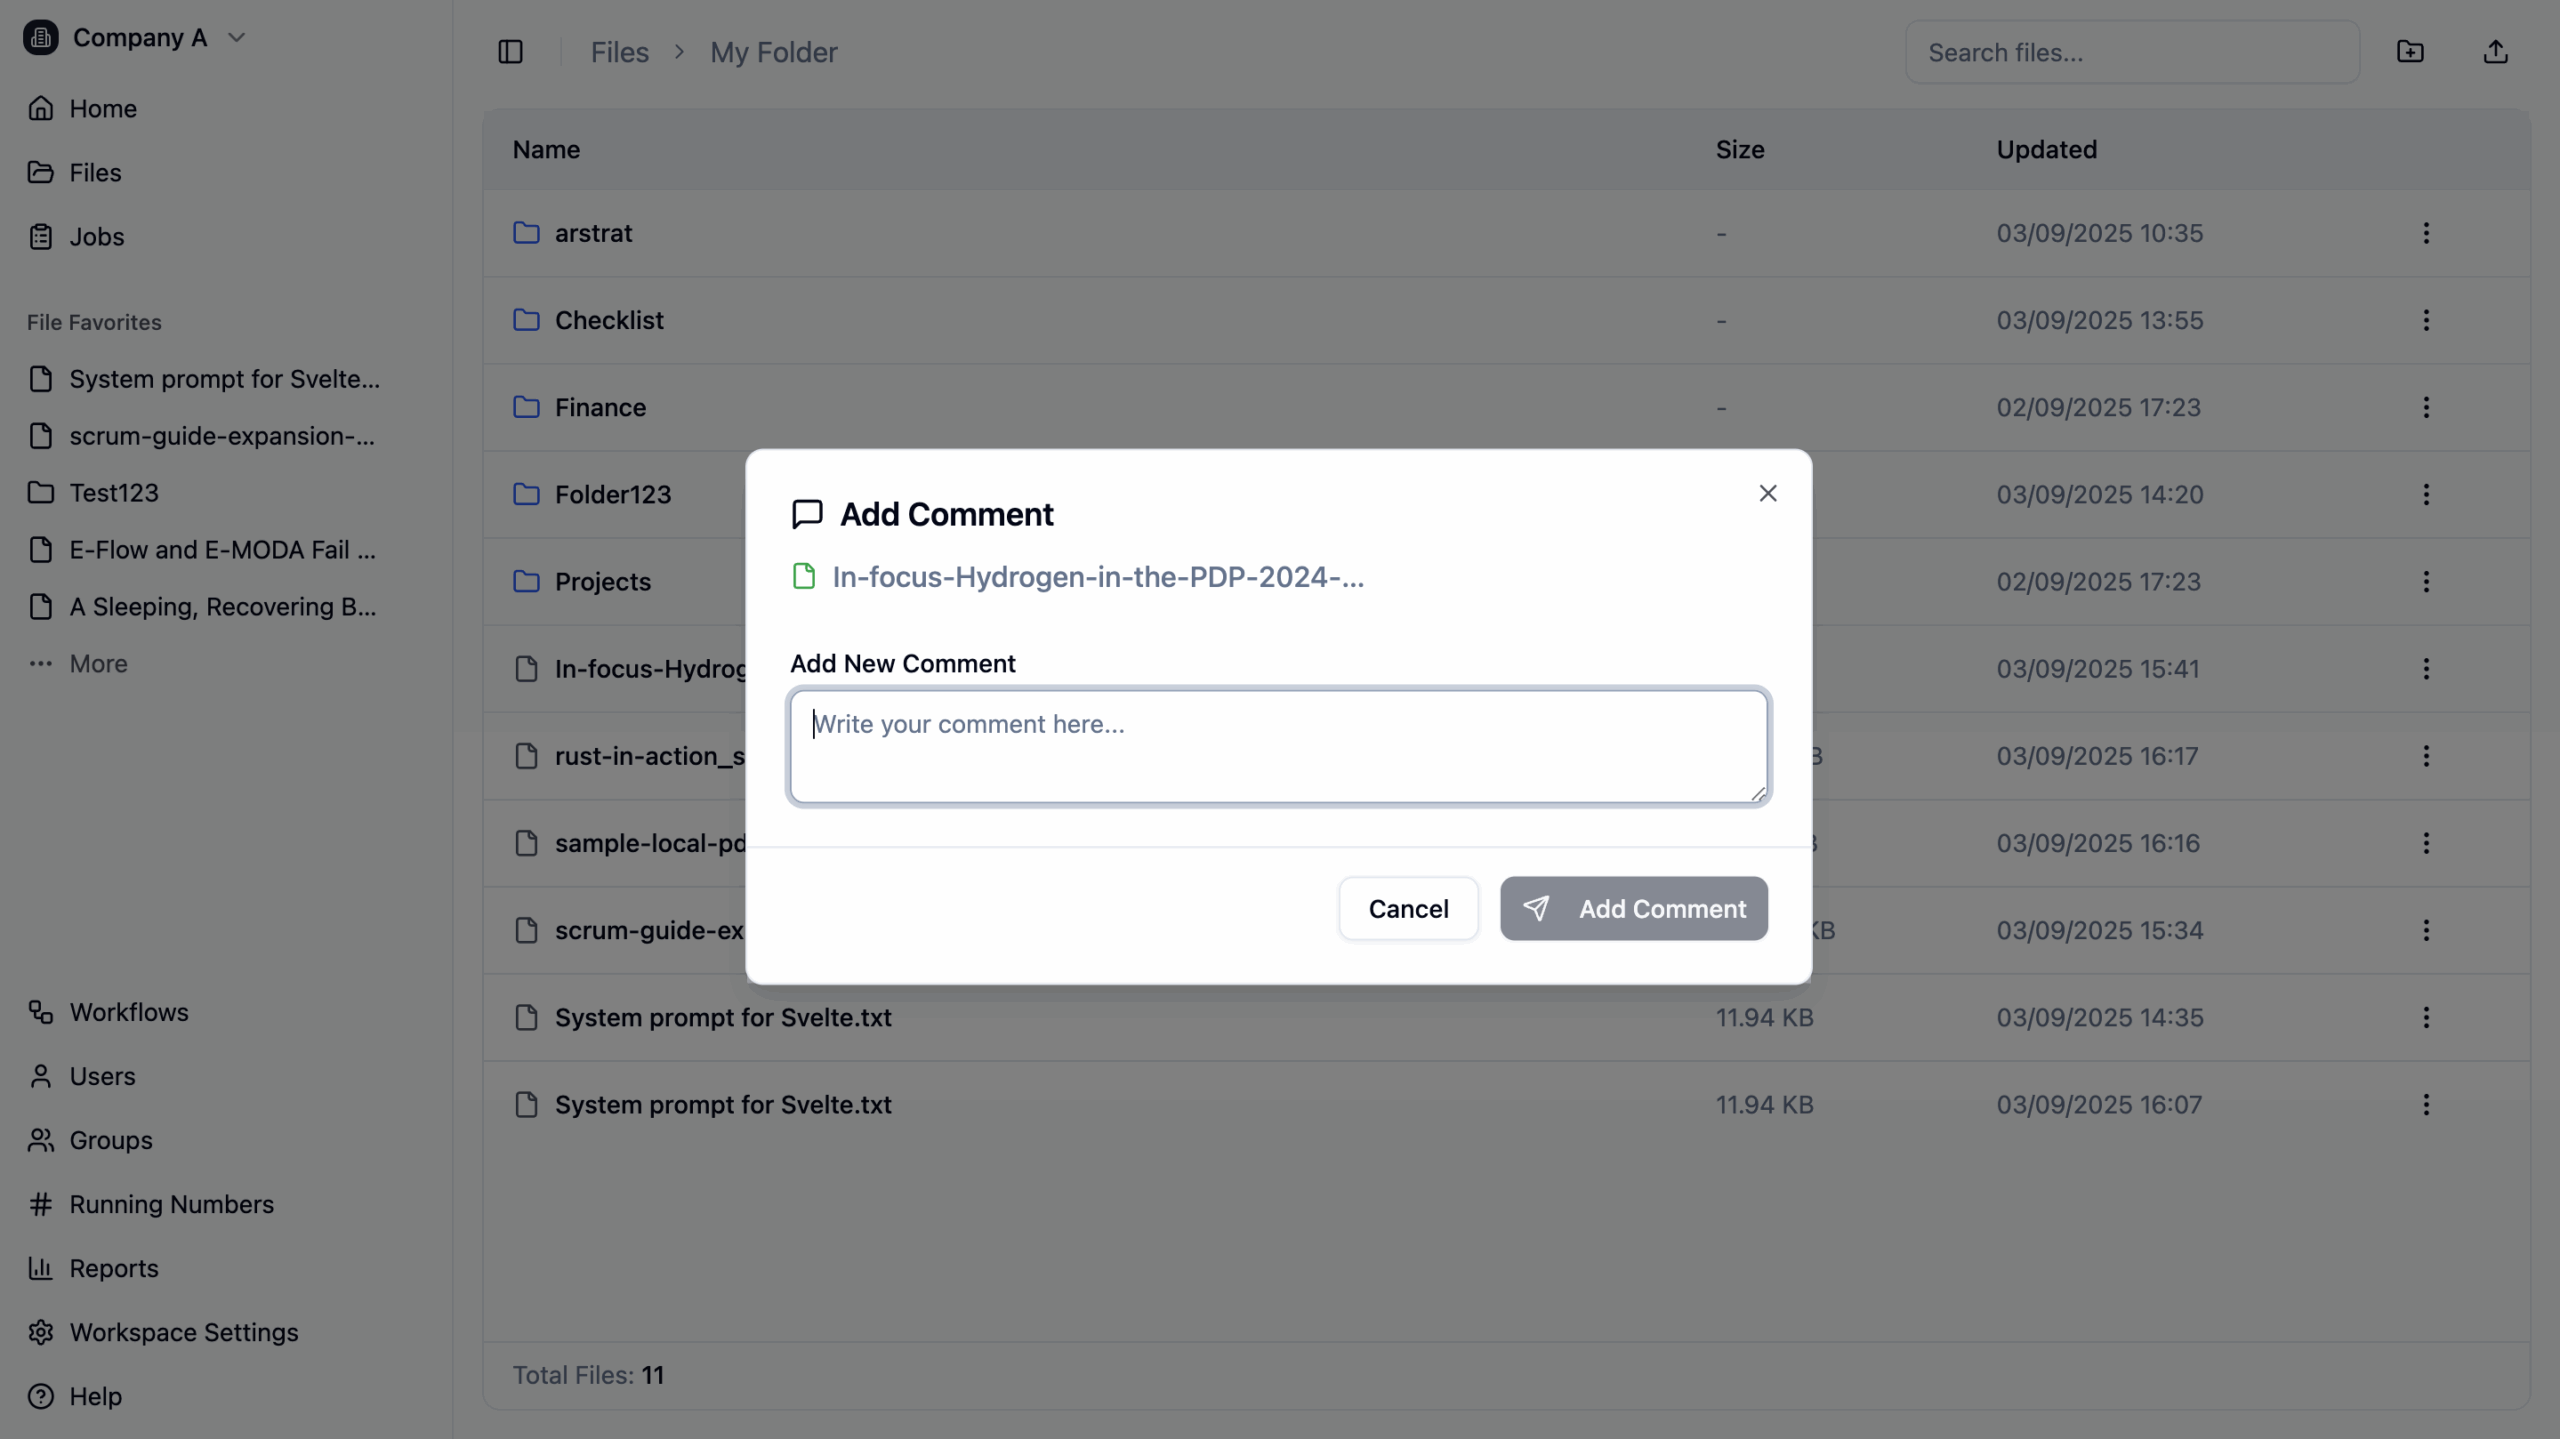Type in the comment text area
2560x1439 pixels.
1278,746
